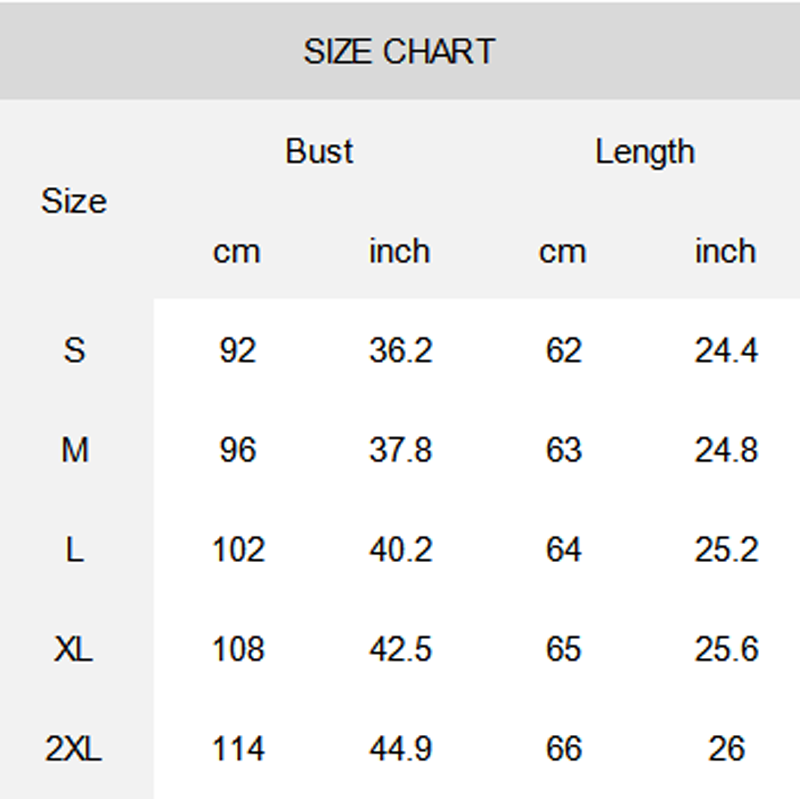Pick the 2XL size row label
800x800 pixels.
74,749
